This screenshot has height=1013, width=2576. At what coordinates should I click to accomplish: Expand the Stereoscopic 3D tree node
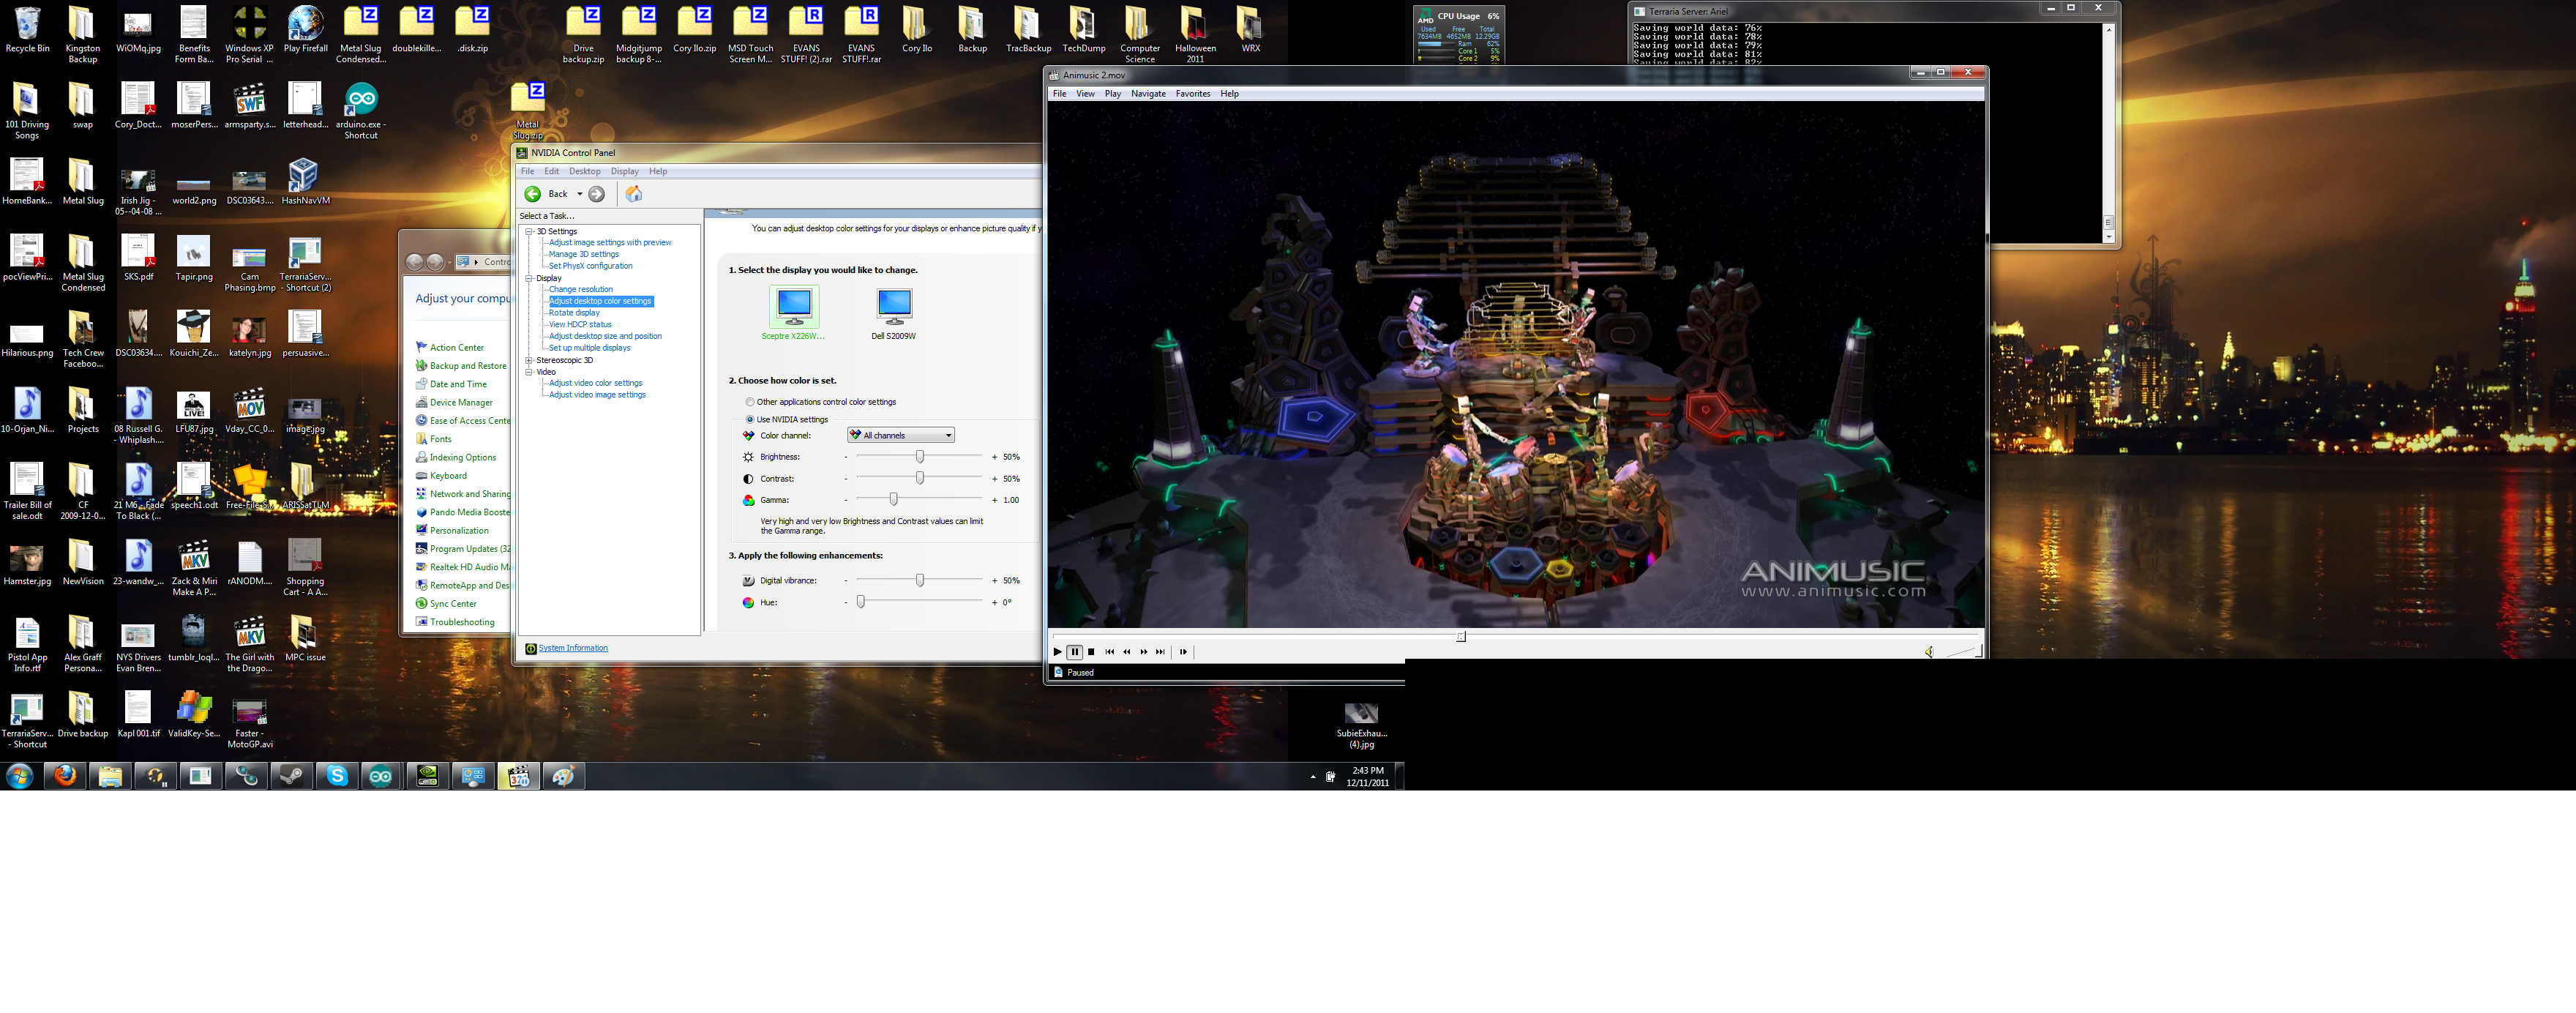coord(529,360)
